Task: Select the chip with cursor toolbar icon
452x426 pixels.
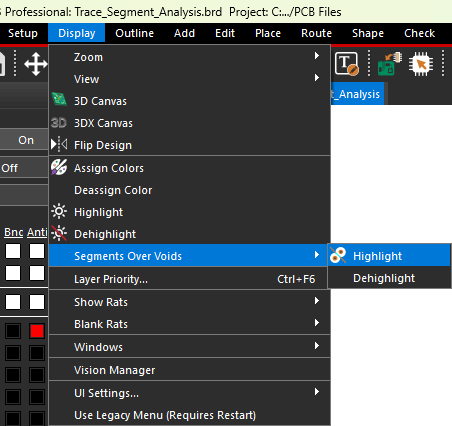Action: tap(421, 64)
